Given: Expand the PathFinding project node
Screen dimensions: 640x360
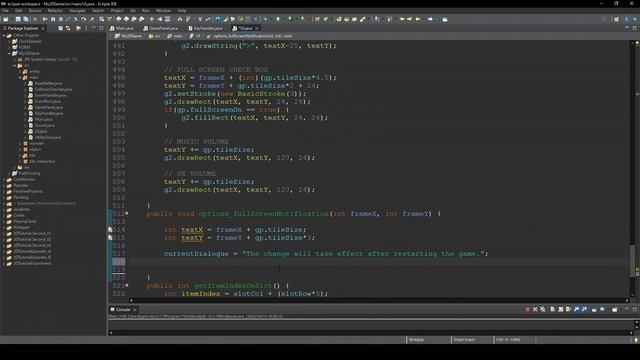Looking at the screenshot, I should 10,173.
